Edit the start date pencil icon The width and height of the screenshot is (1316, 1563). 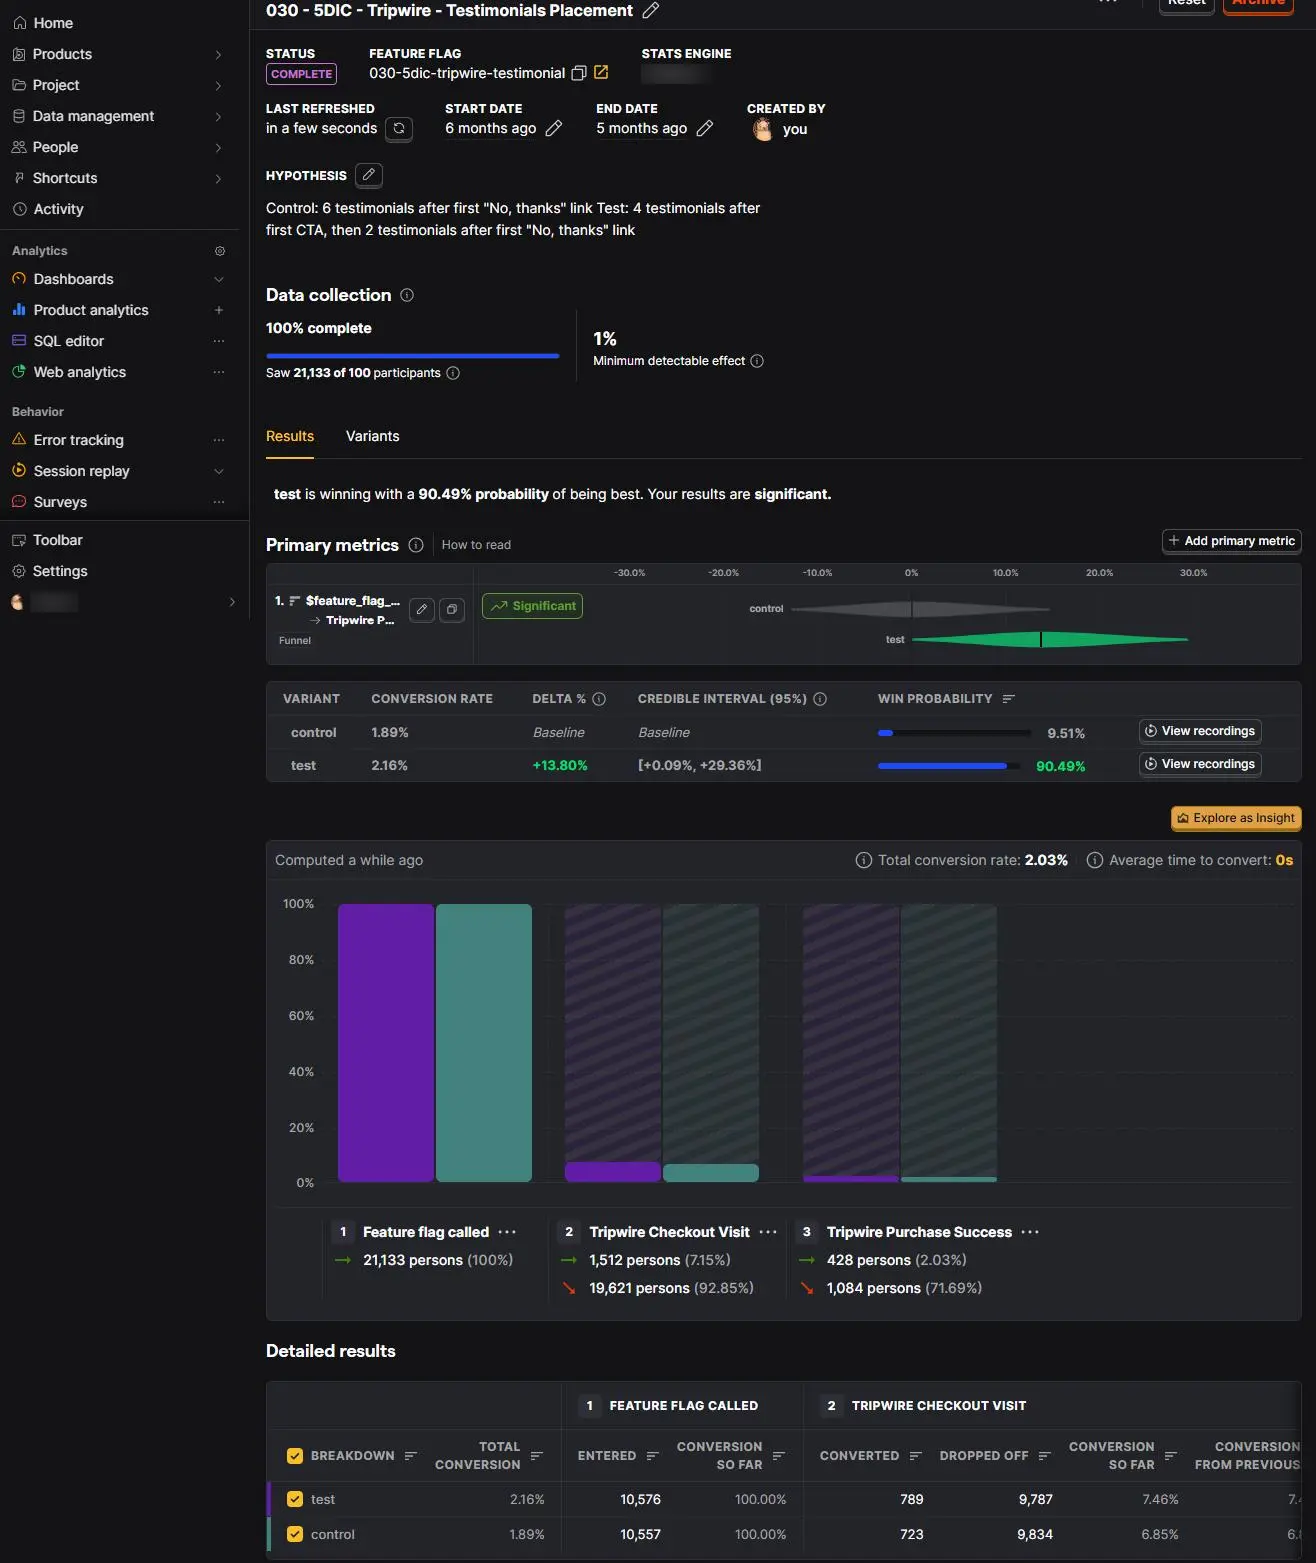pos(554,128)
